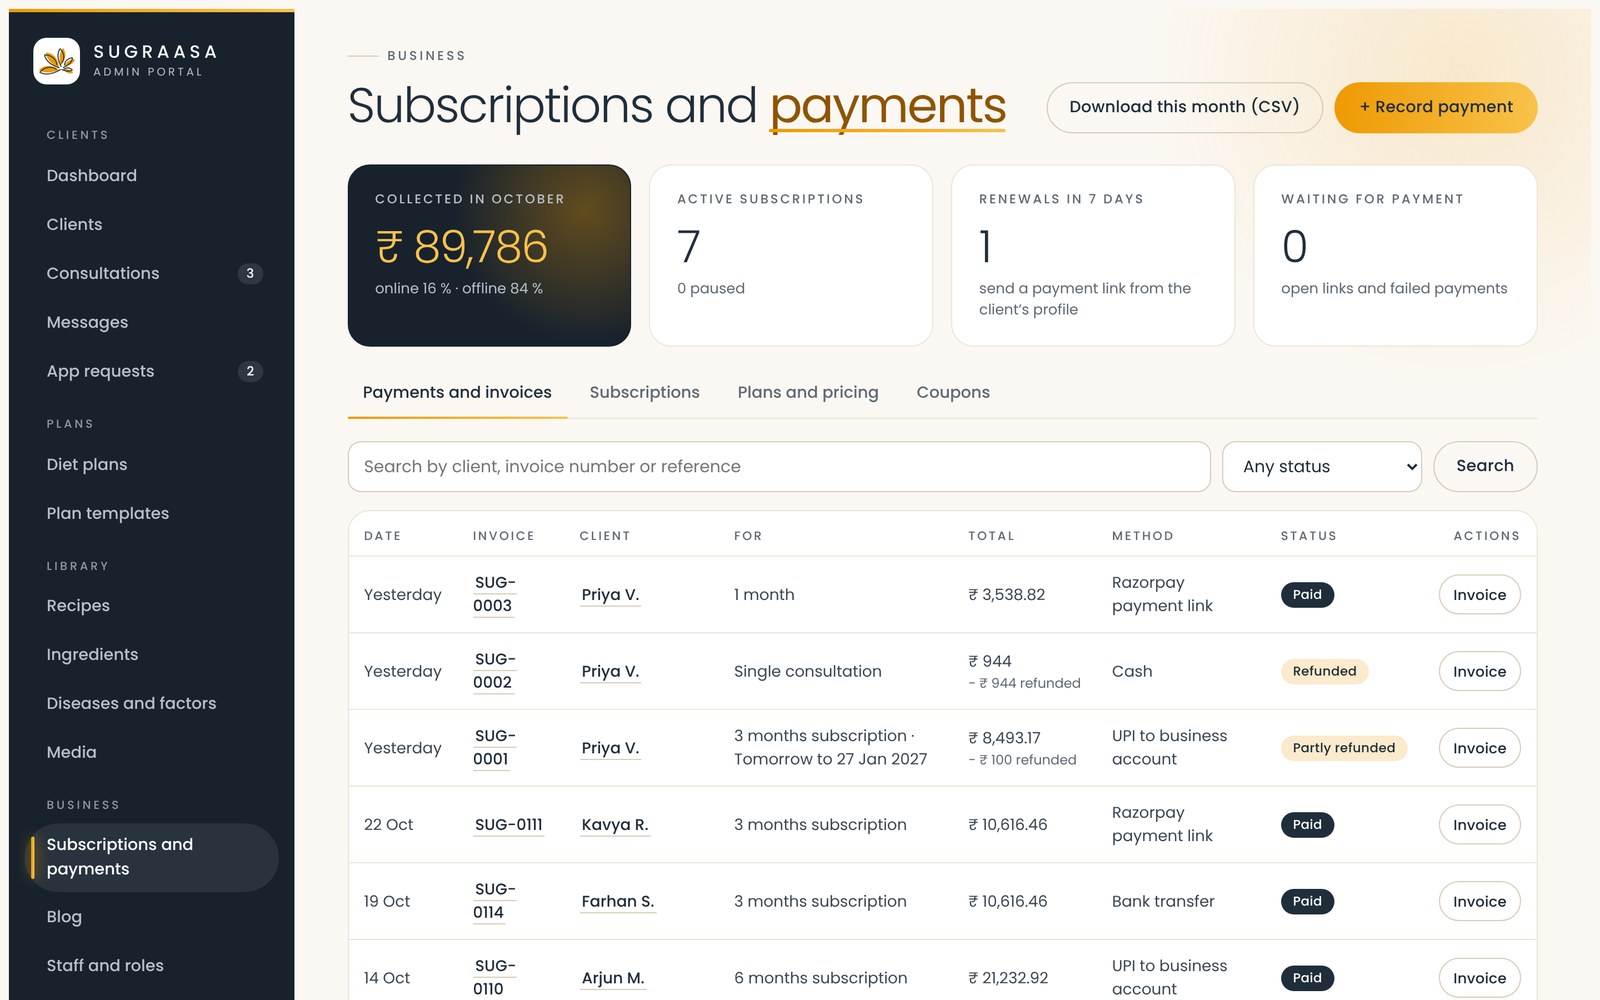This screenshot has height=1000, width=1600.
Task: Open invoice link SUG-0114
Action: pyautogui.click(x=494, y=901)
